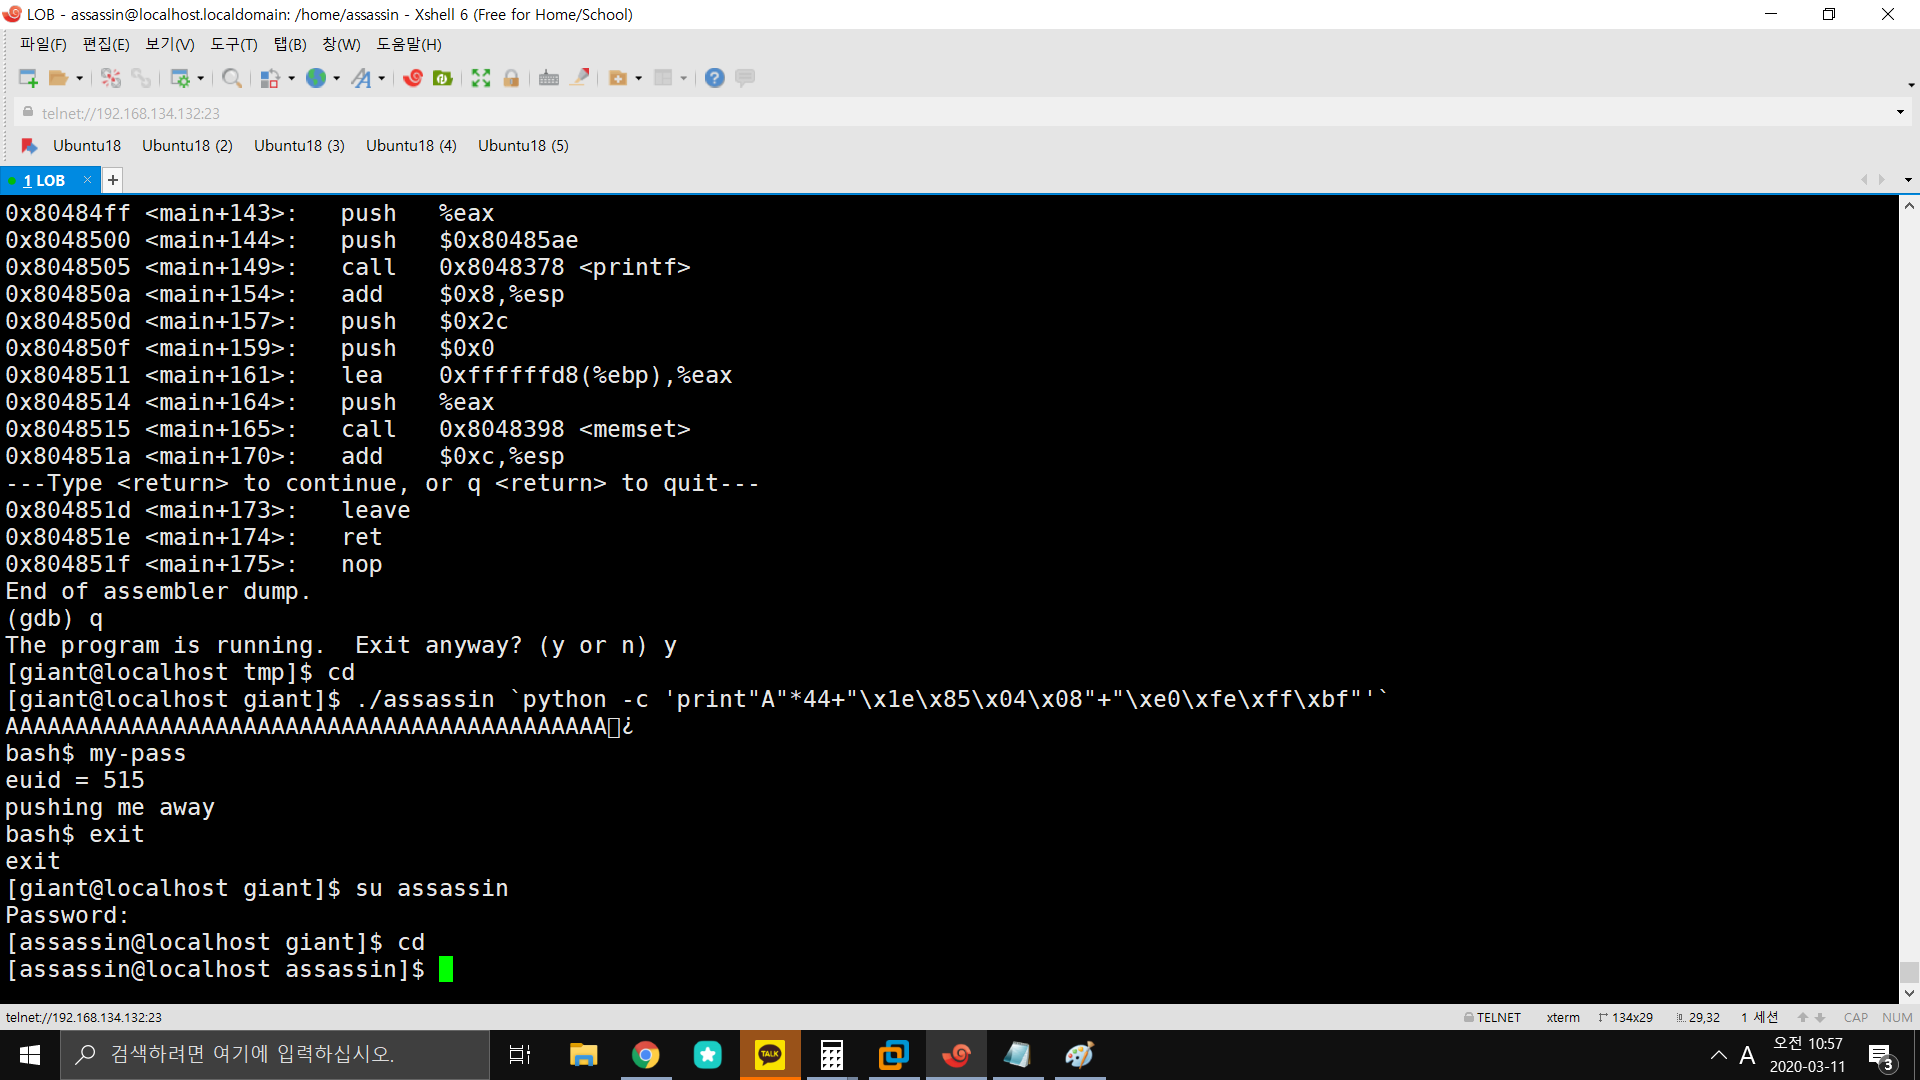Click the red Xmanager swirl icon
Viewport: 1920px width, 1080px height.
[x=413, y=78]
